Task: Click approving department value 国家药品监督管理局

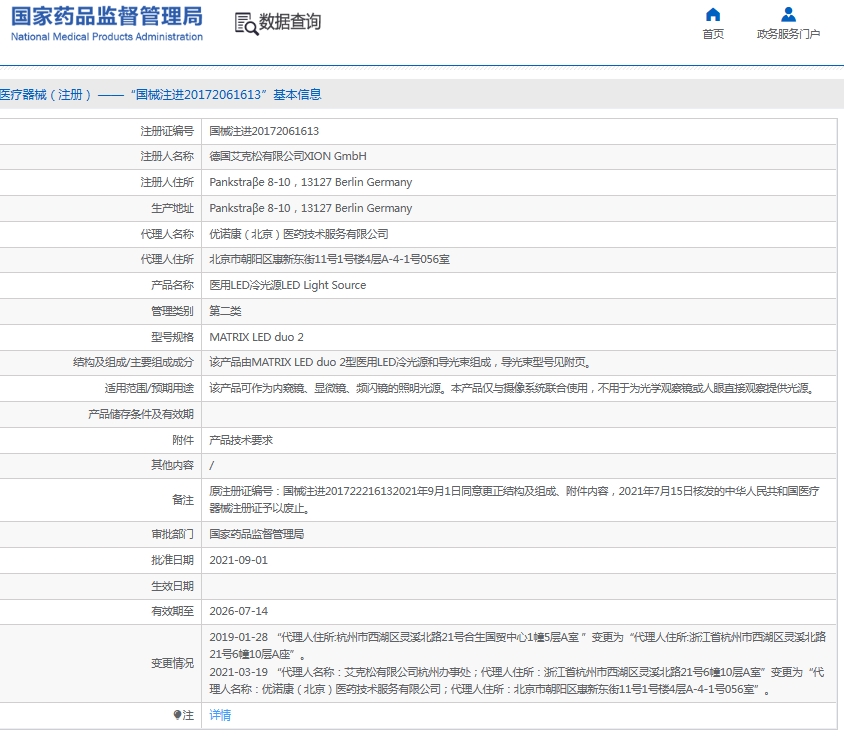Action: [257, 534]
